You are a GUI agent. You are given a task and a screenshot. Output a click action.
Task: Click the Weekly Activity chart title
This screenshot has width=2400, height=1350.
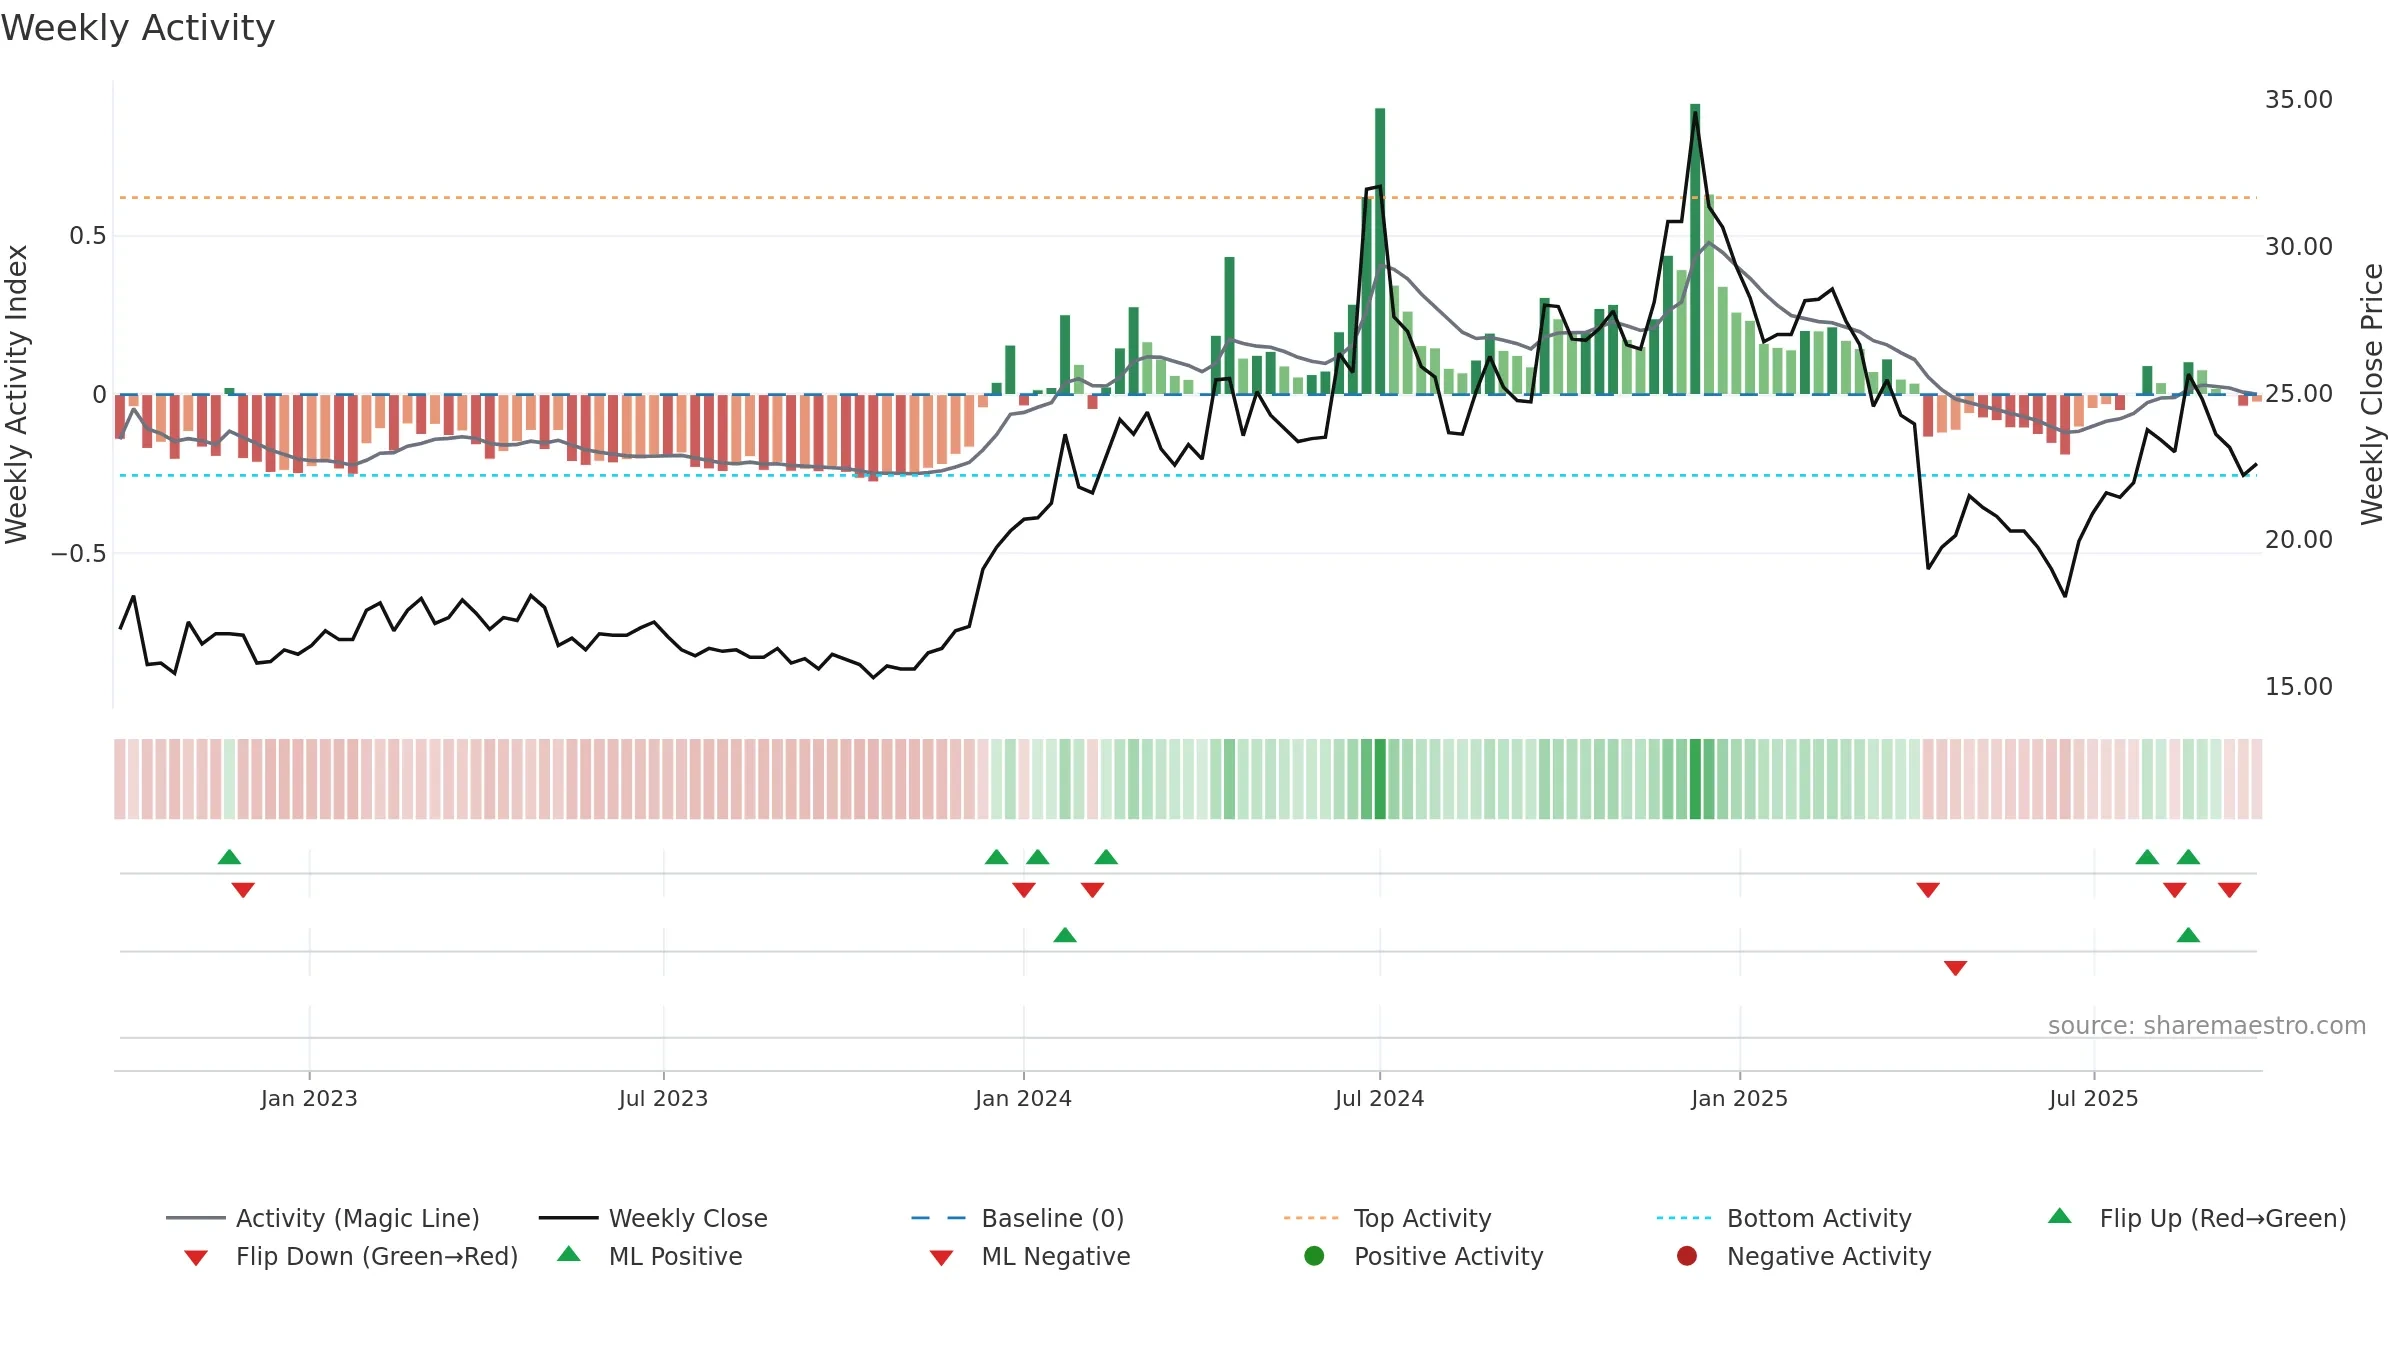tap(138, 28)
